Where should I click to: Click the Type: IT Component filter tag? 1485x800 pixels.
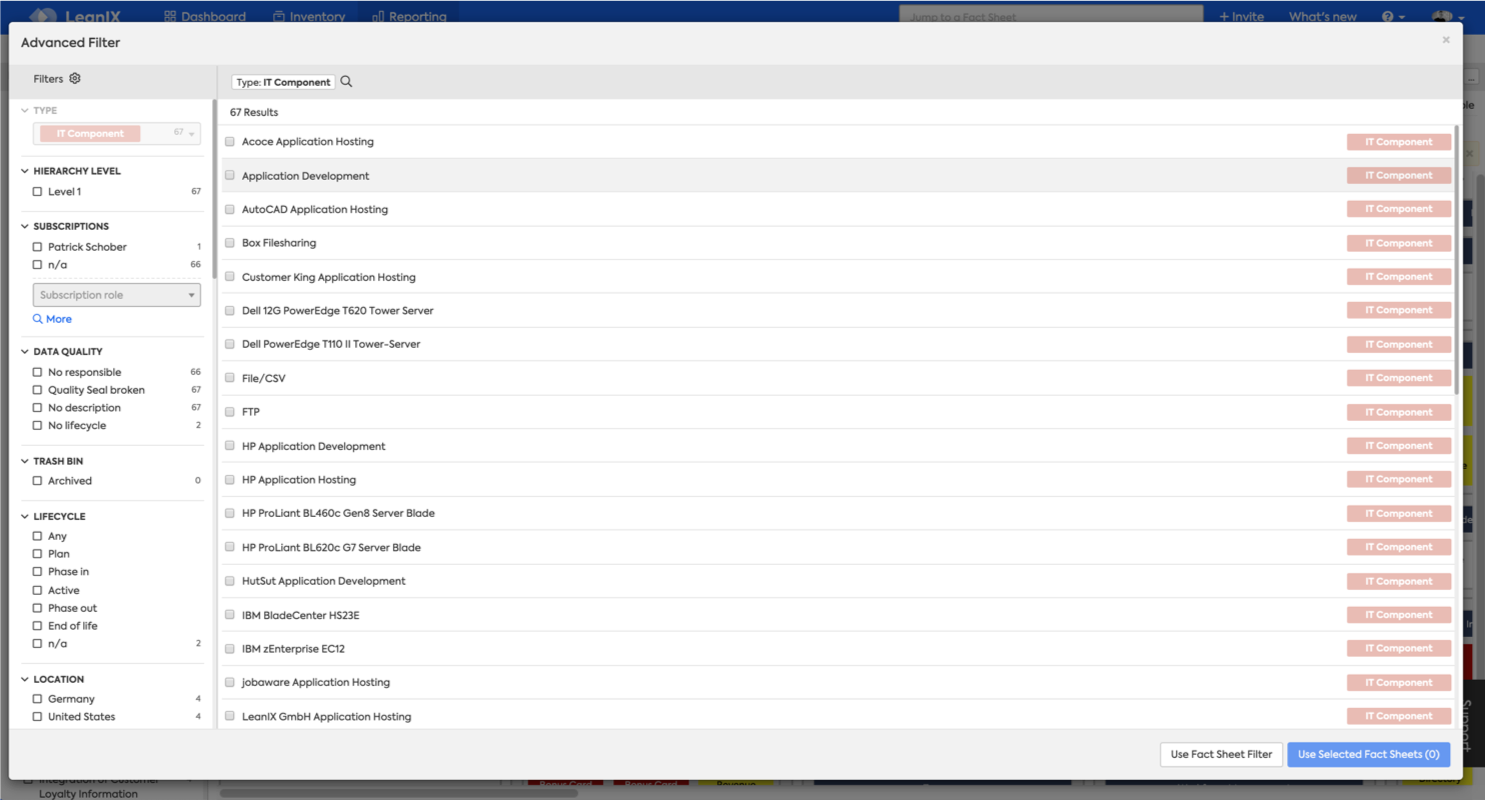283,82
